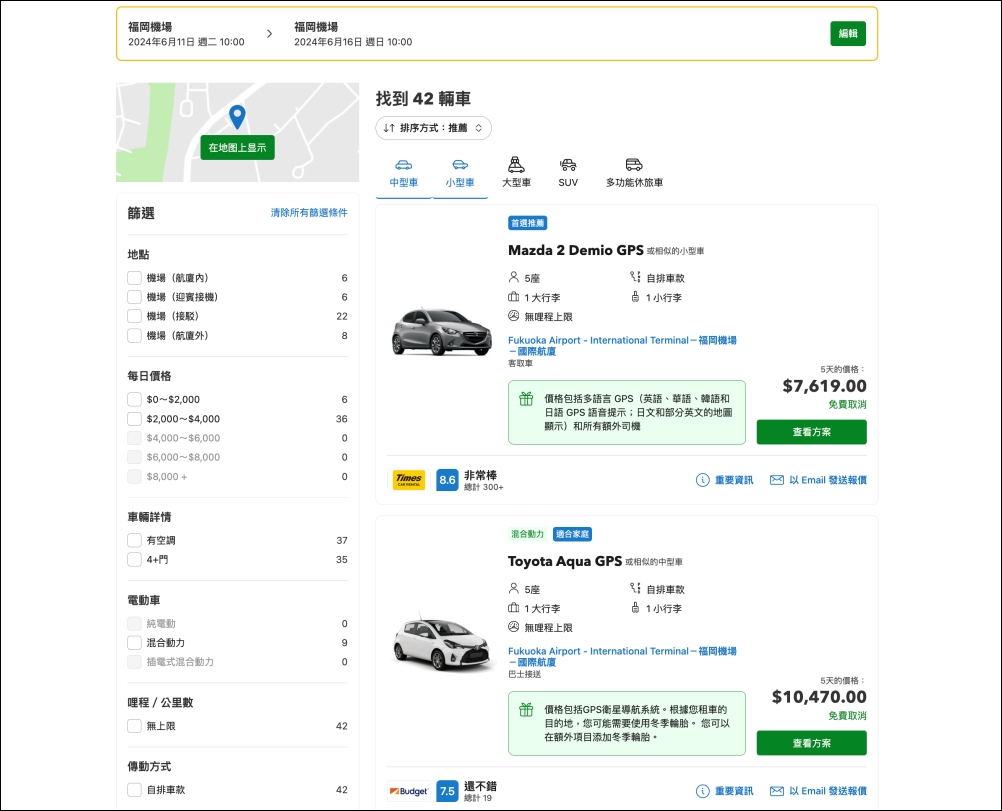The image size is (1002, 811).
Task: Select the 混合動力 filter checkbox
Action: click(x=134, y=642)
